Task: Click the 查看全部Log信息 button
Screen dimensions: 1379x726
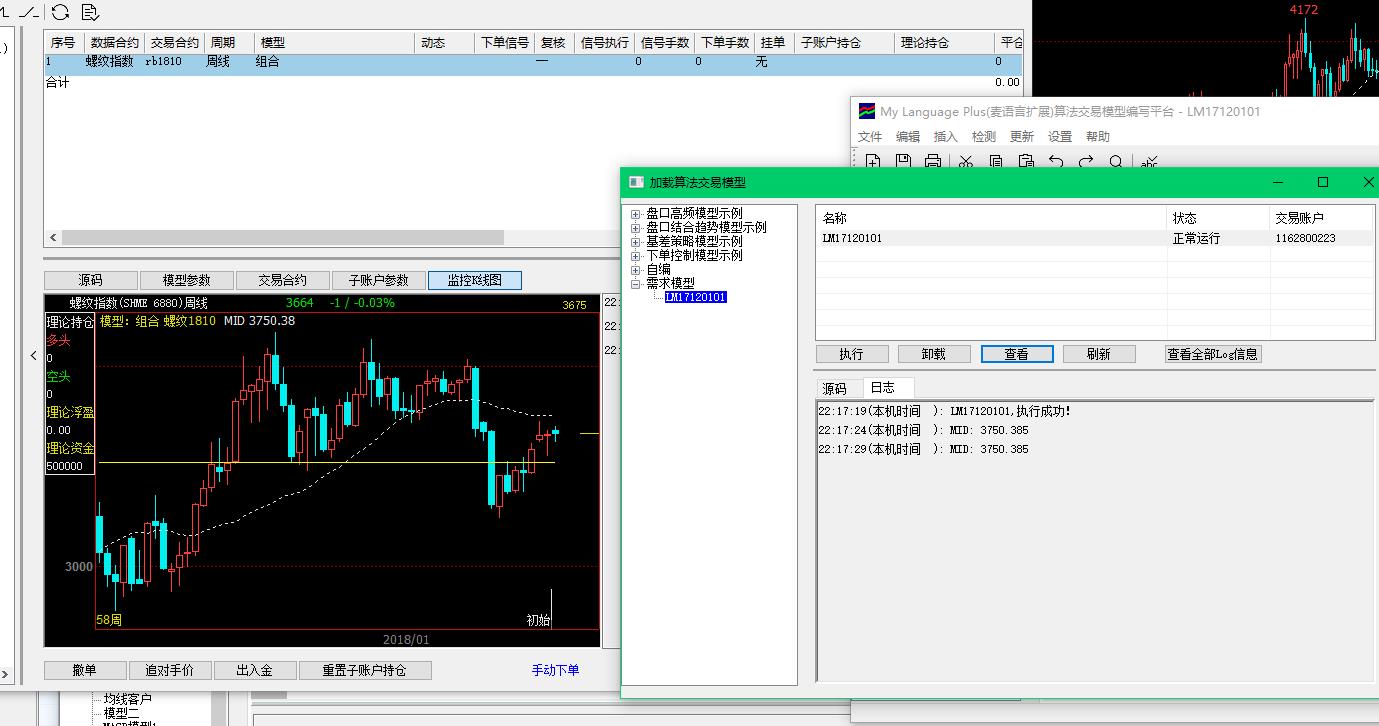Action: (x=1213, y=354)
